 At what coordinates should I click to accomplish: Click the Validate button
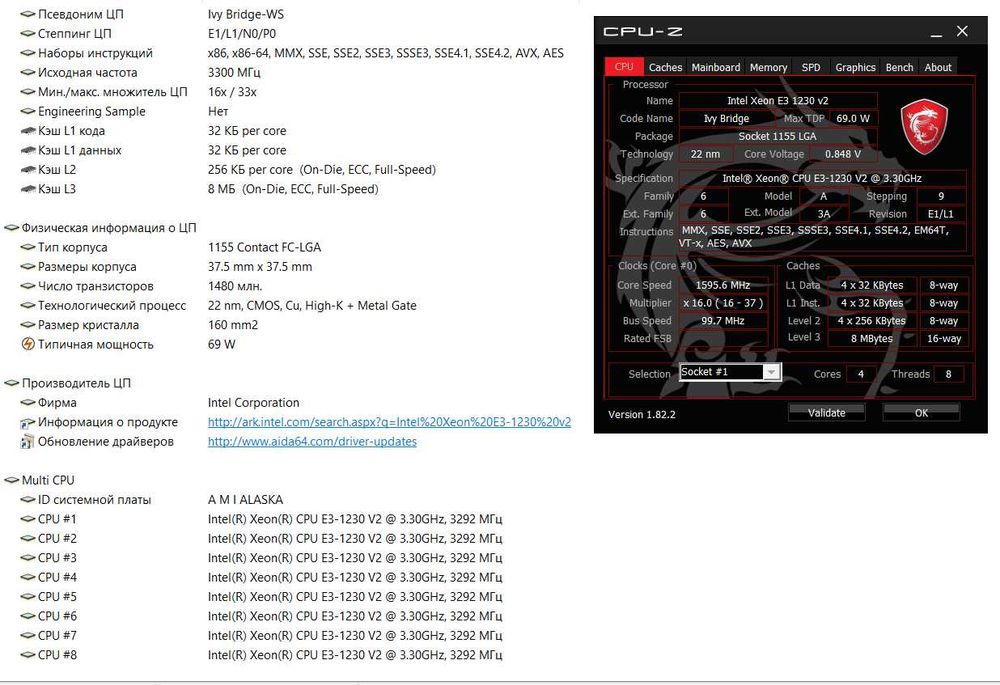click(827, 413)
